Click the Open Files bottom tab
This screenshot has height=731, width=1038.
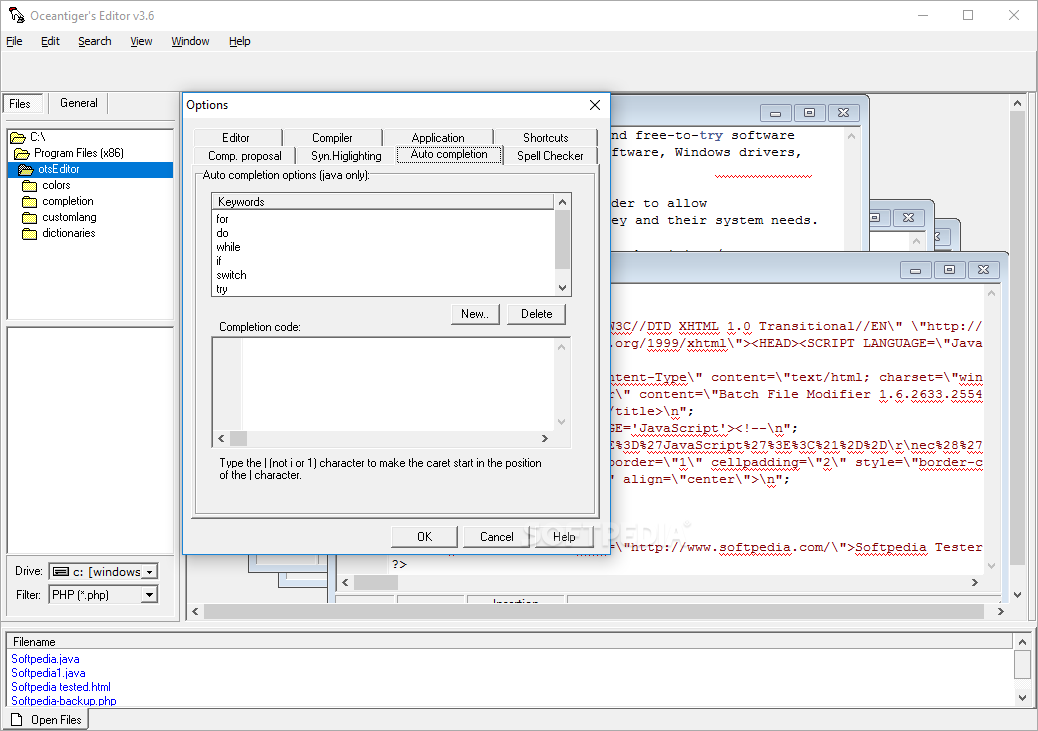point(46,719)
